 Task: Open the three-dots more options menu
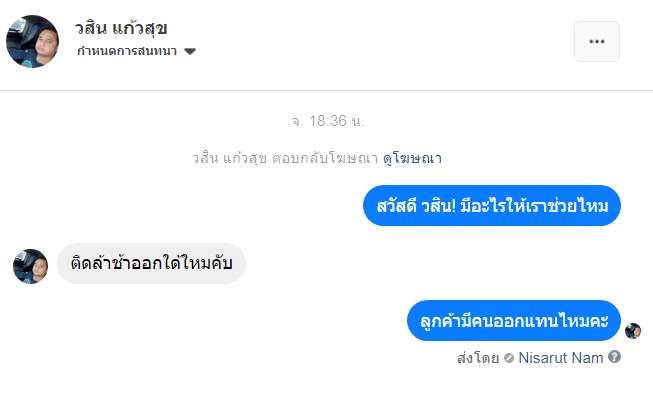596,41
